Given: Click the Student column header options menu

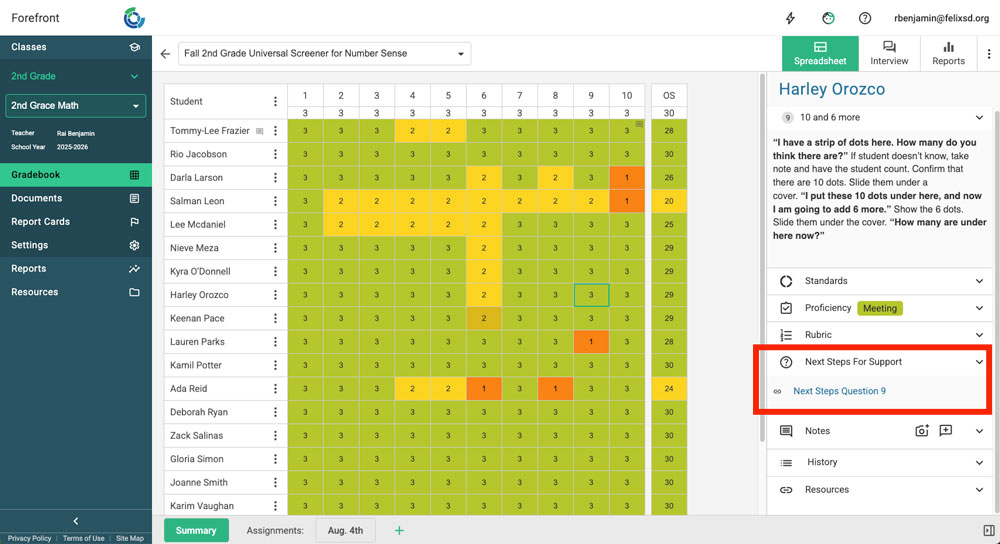Looking at the screenshot, I should click(276, 101).
